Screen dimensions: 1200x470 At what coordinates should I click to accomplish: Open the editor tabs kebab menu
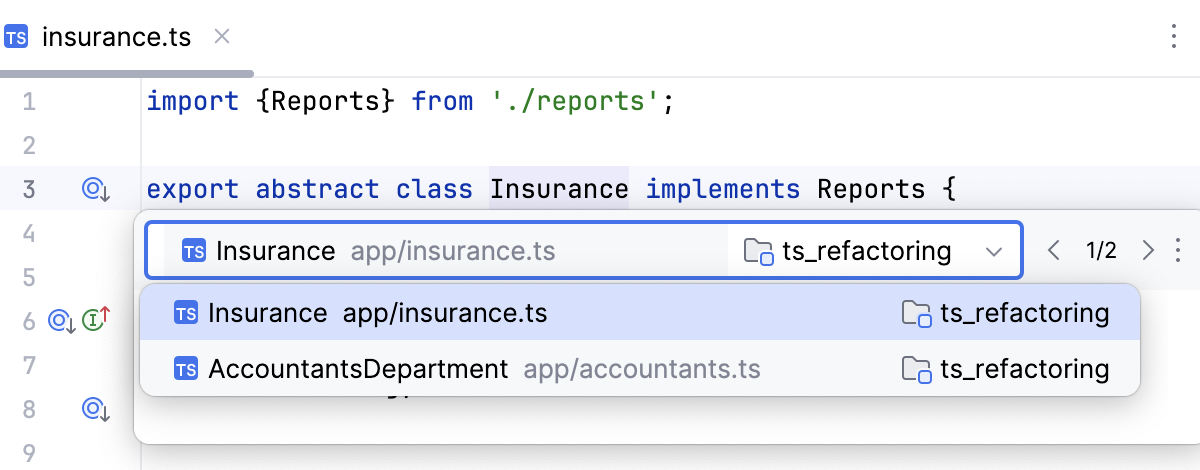[x=1174, y=38]
